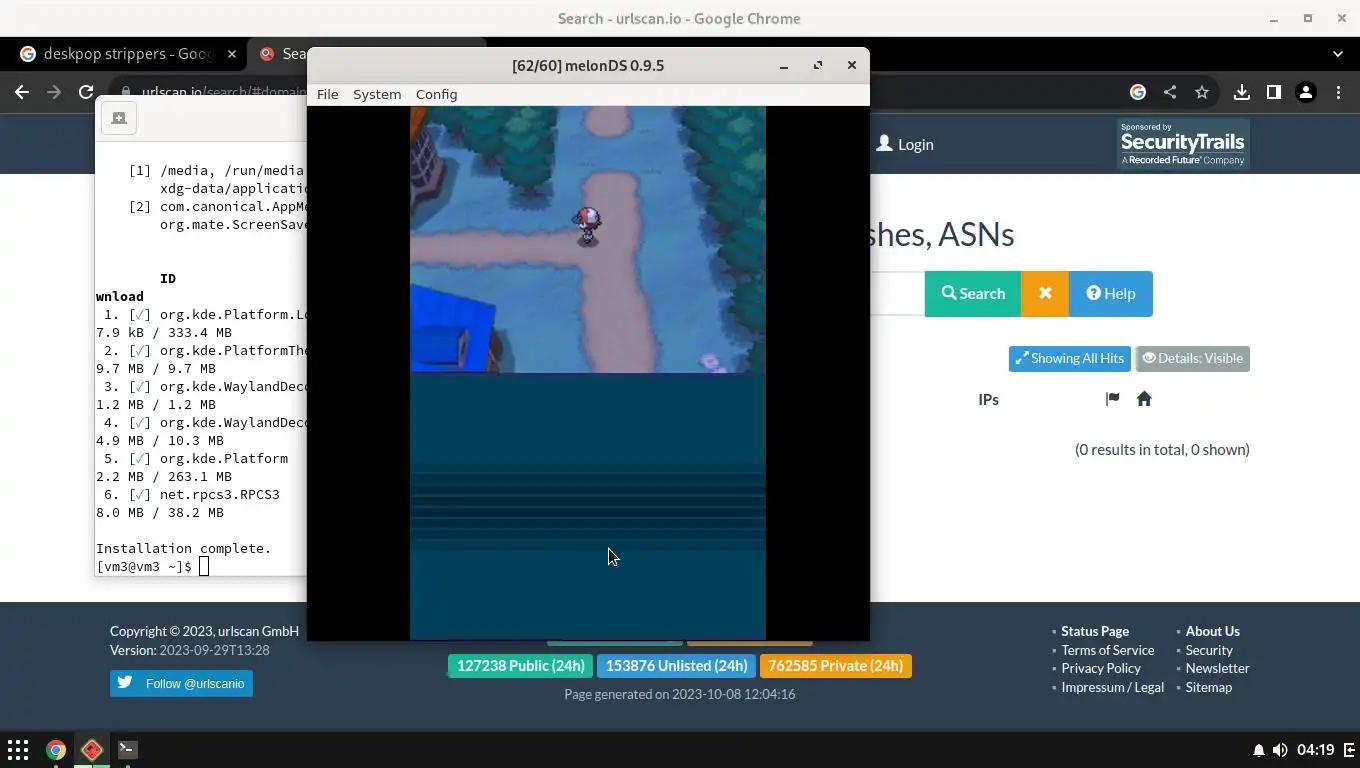
Task: Open the blue Help button
Action: tap(1111, 293)
